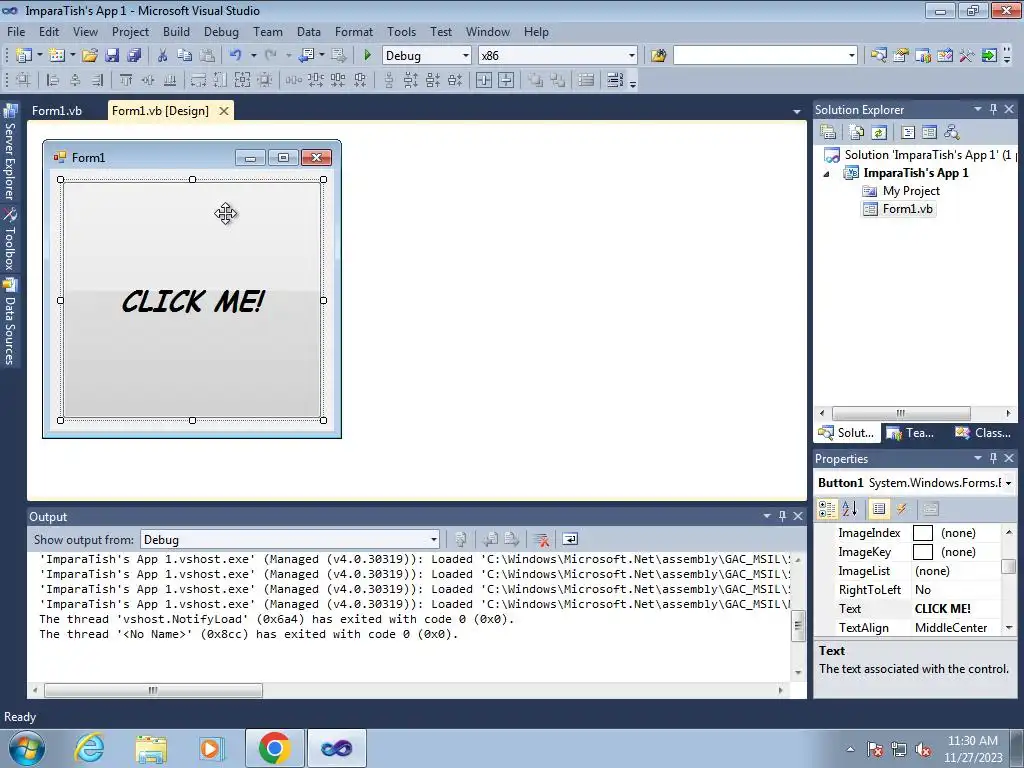The image size is (1024, 768).
Task: Click the Text property value field
Action: pyautogui.click(x=957, y=609)
